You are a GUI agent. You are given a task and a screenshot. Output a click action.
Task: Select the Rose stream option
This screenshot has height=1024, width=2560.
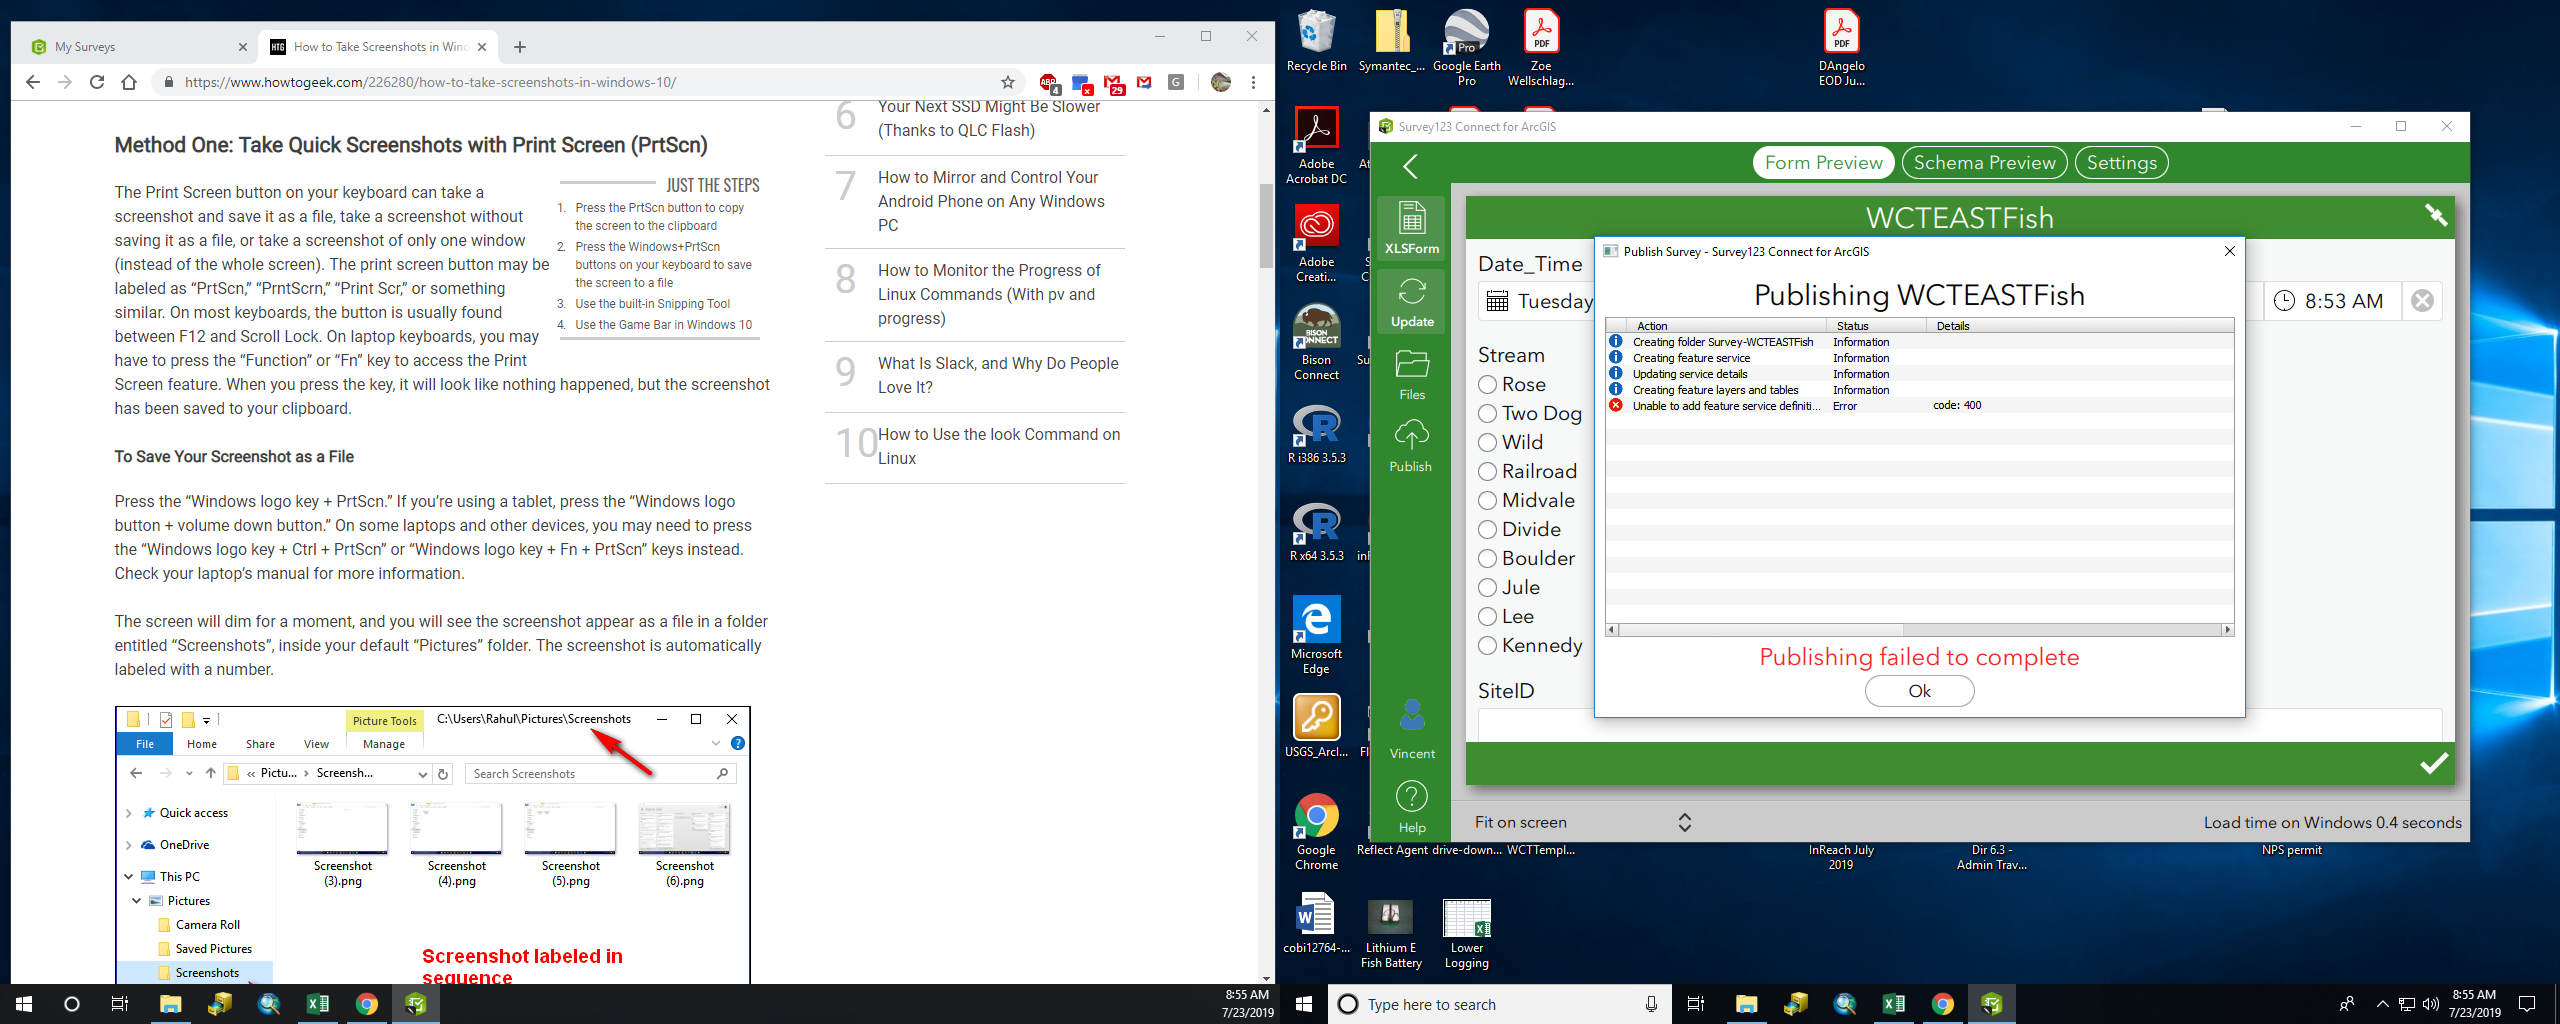(1487, 384)
